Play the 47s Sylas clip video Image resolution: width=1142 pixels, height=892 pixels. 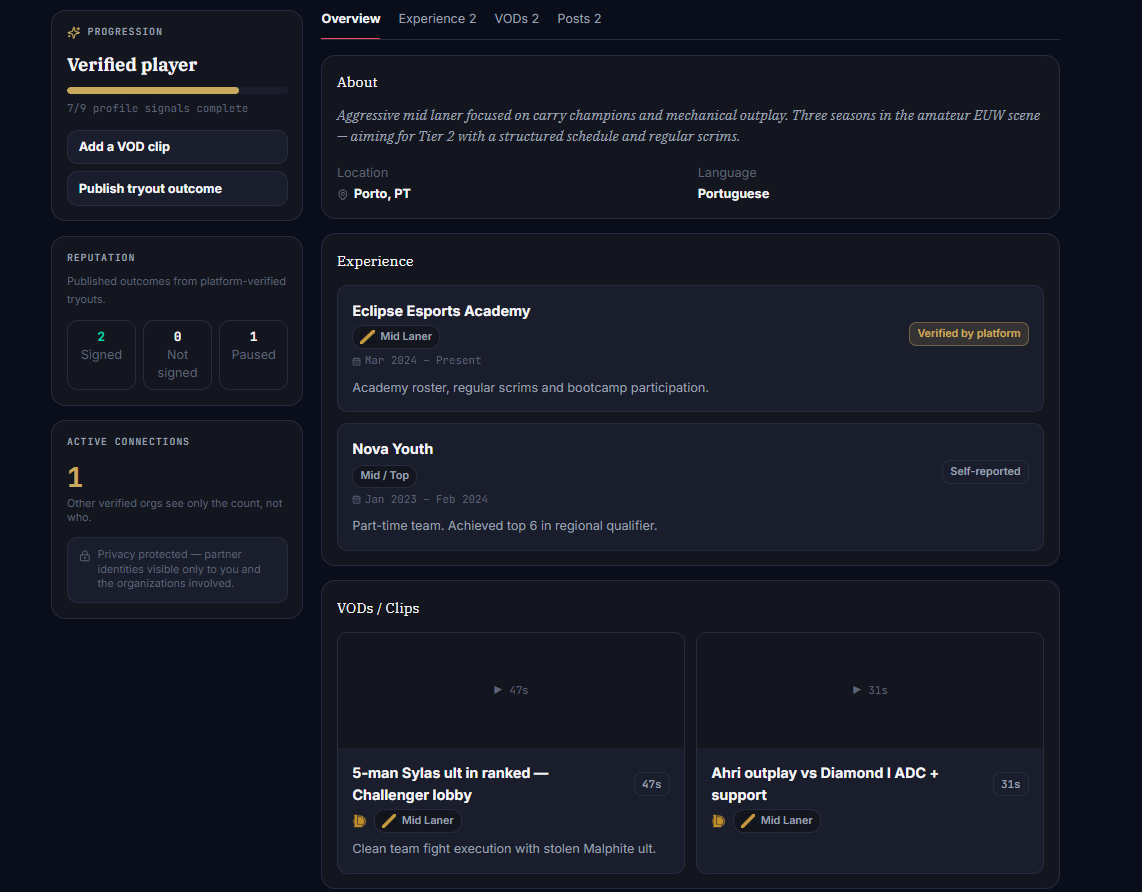click(511, 690)
